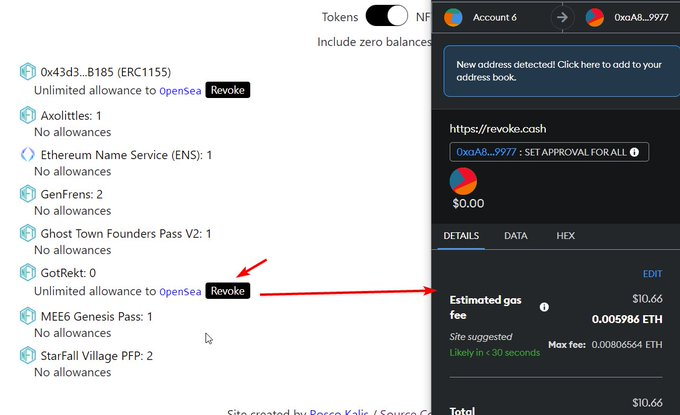680x415 pixels.
Task: Click the GotRekt token icon
Action: coord(27,272)
